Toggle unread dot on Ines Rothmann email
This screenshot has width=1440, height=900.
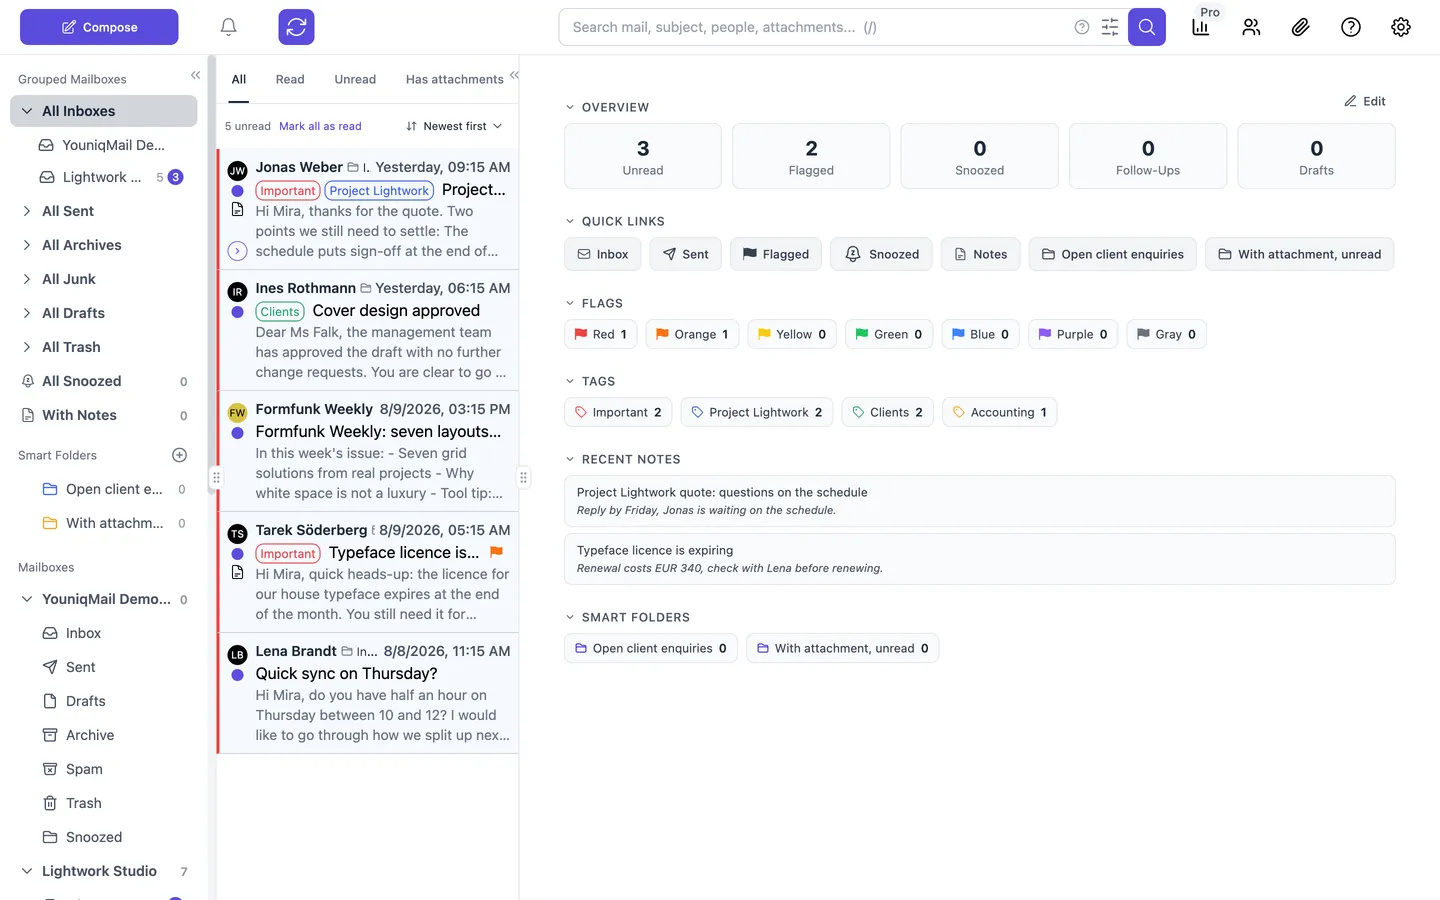(x=237, y=312)
